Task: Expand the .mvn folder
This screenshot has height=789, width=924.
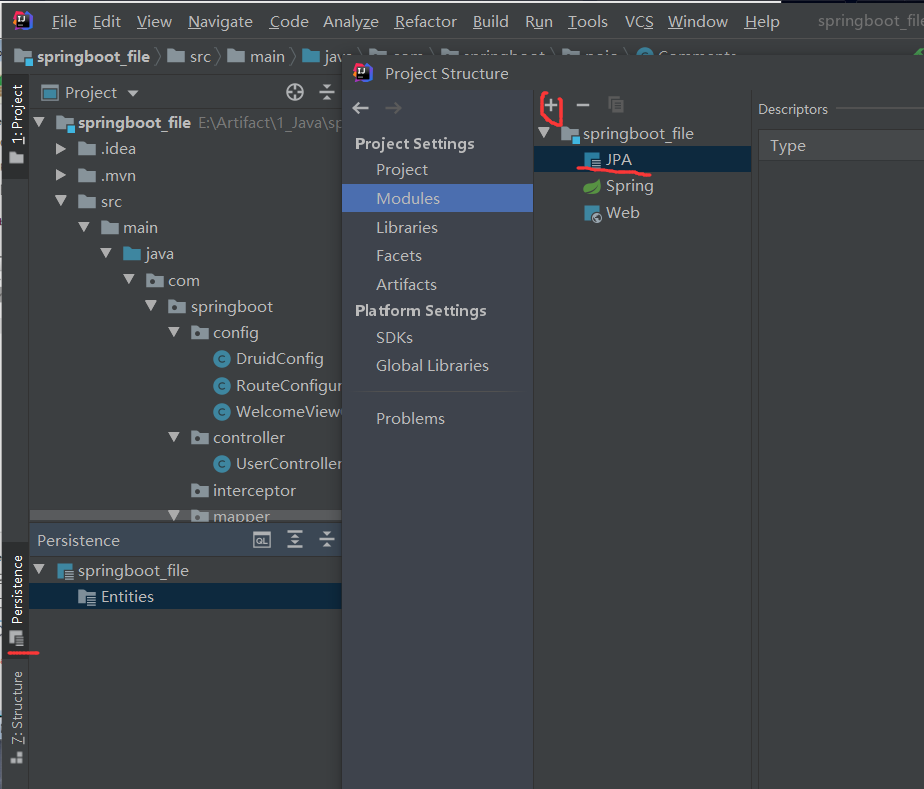Action: coord(61,175)
